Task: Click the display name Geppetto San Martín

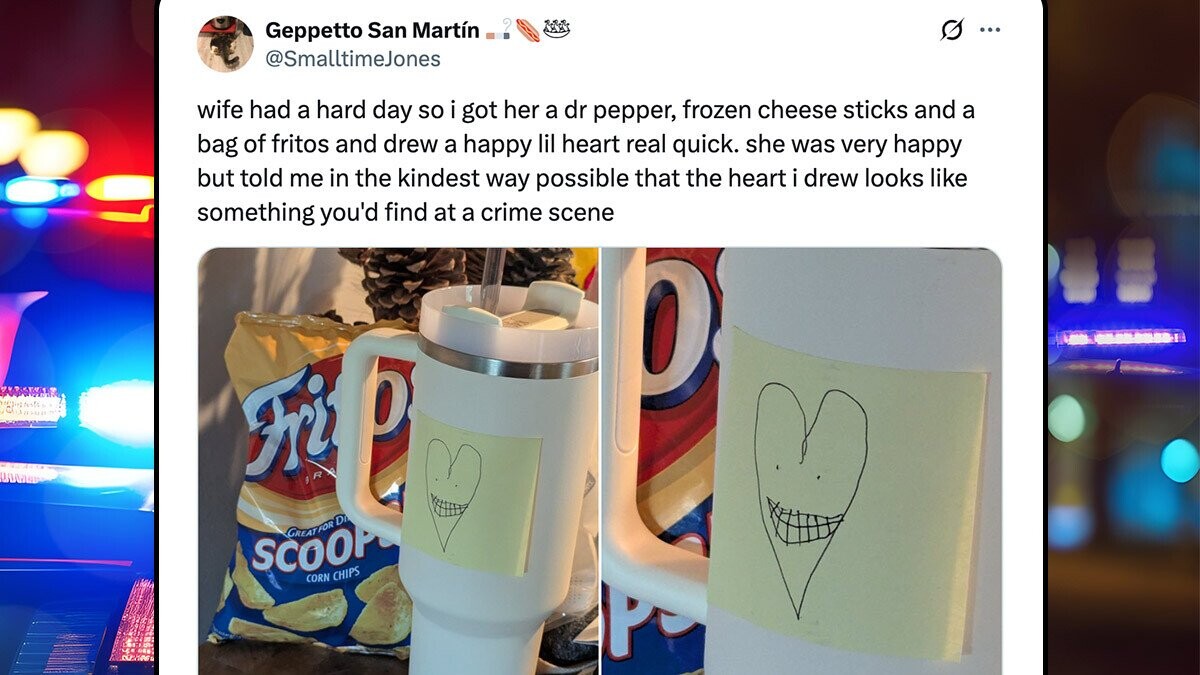Action: tap(370, 31)
